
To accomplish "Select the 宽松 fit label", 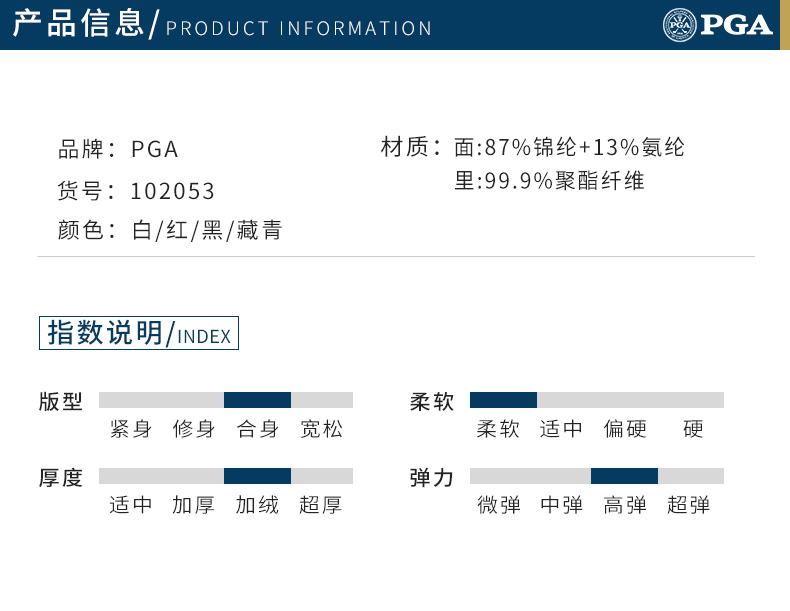I will [x=321, y=429].
